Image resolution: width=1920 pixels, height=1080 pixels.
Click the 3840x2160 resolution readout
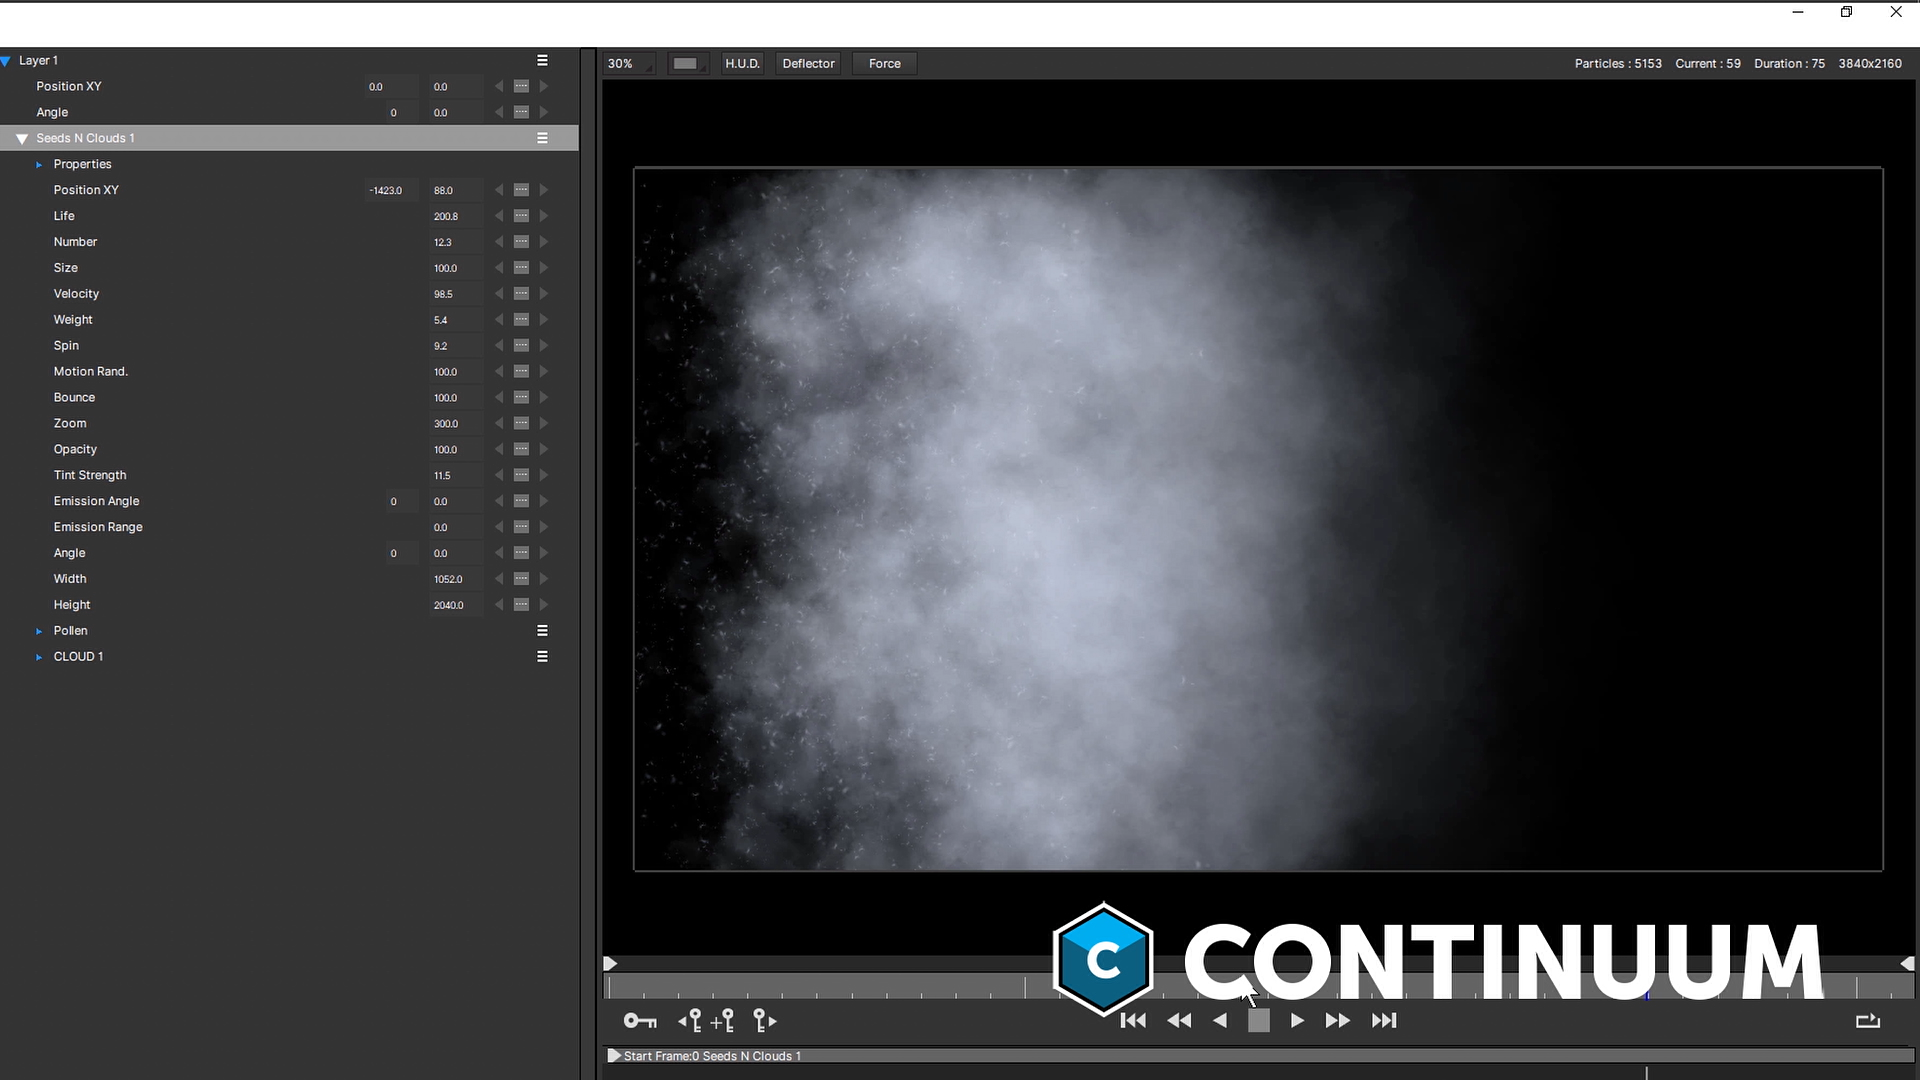coord(1870,63)
